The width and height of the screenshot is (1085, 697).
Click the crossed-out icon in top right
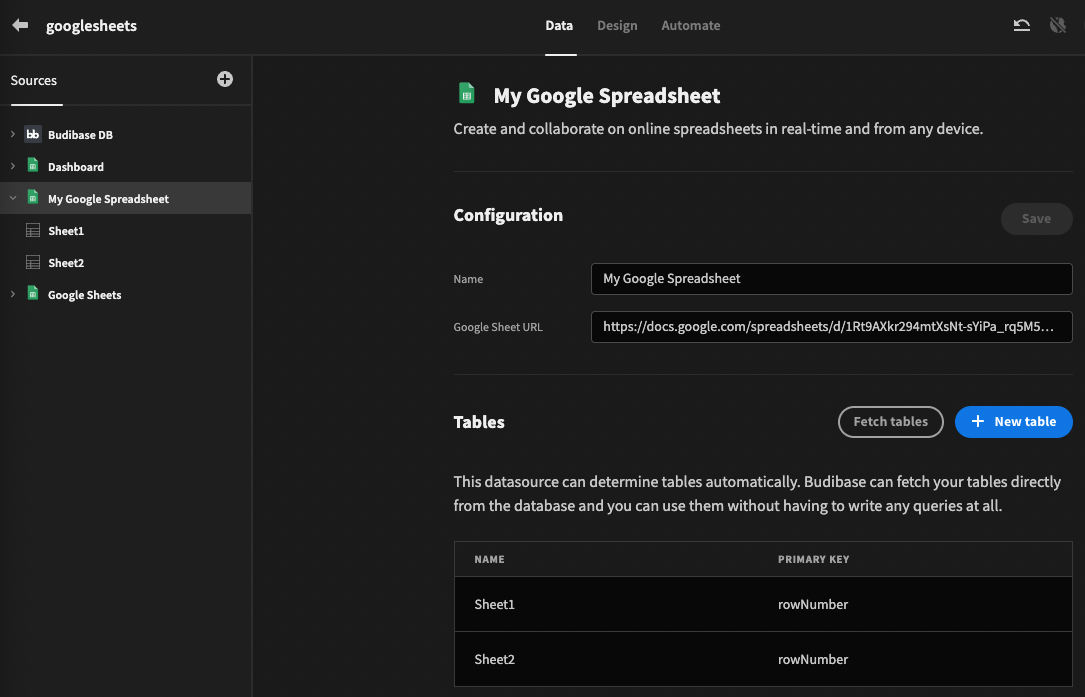(1057, 26)
